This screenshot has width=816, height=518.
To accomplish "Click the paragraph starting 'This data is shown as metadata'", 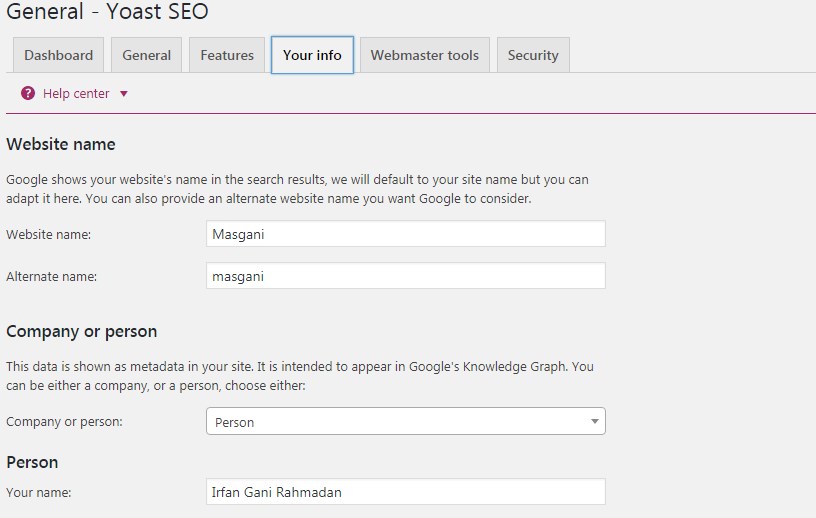I will click(300, 376).
